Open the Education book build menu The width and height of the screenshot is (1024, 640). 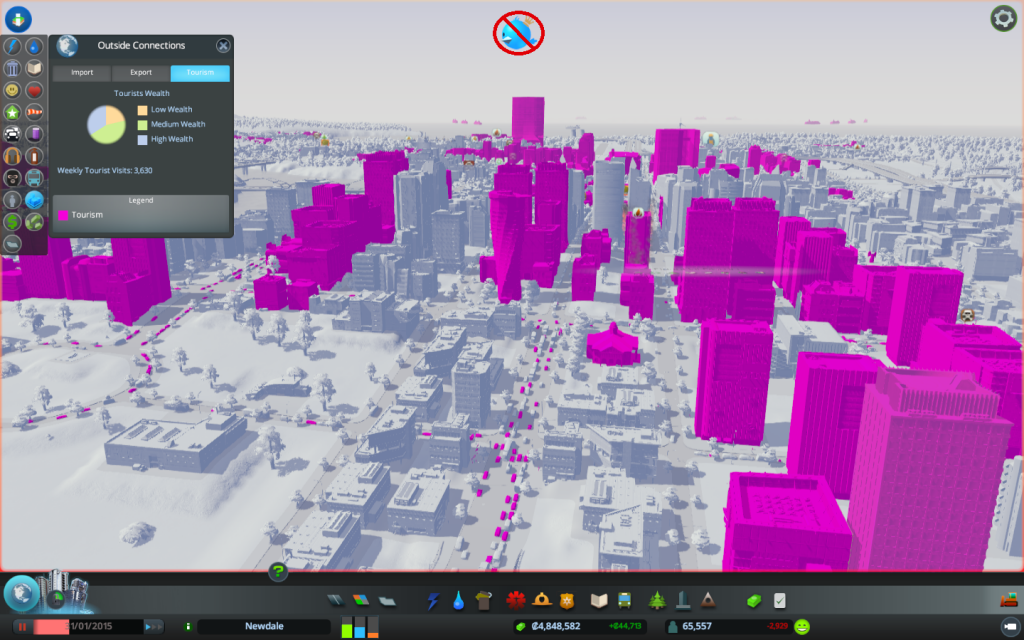tap(599, 600)
